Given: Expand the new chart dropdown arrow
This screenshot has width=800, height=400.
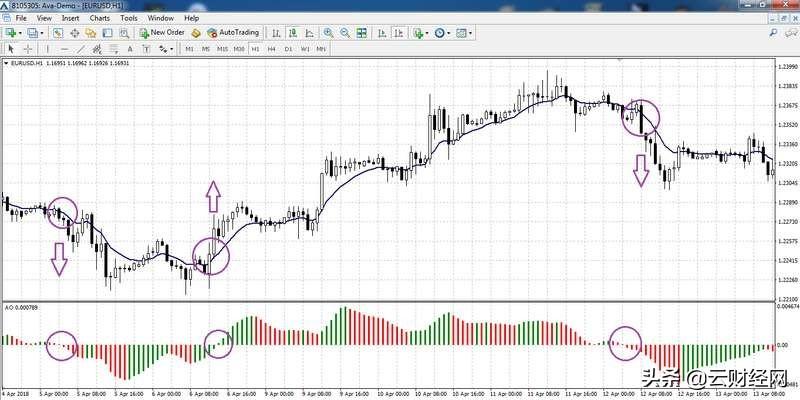Looking at the screenshot, I should click(x=20, y=33).
